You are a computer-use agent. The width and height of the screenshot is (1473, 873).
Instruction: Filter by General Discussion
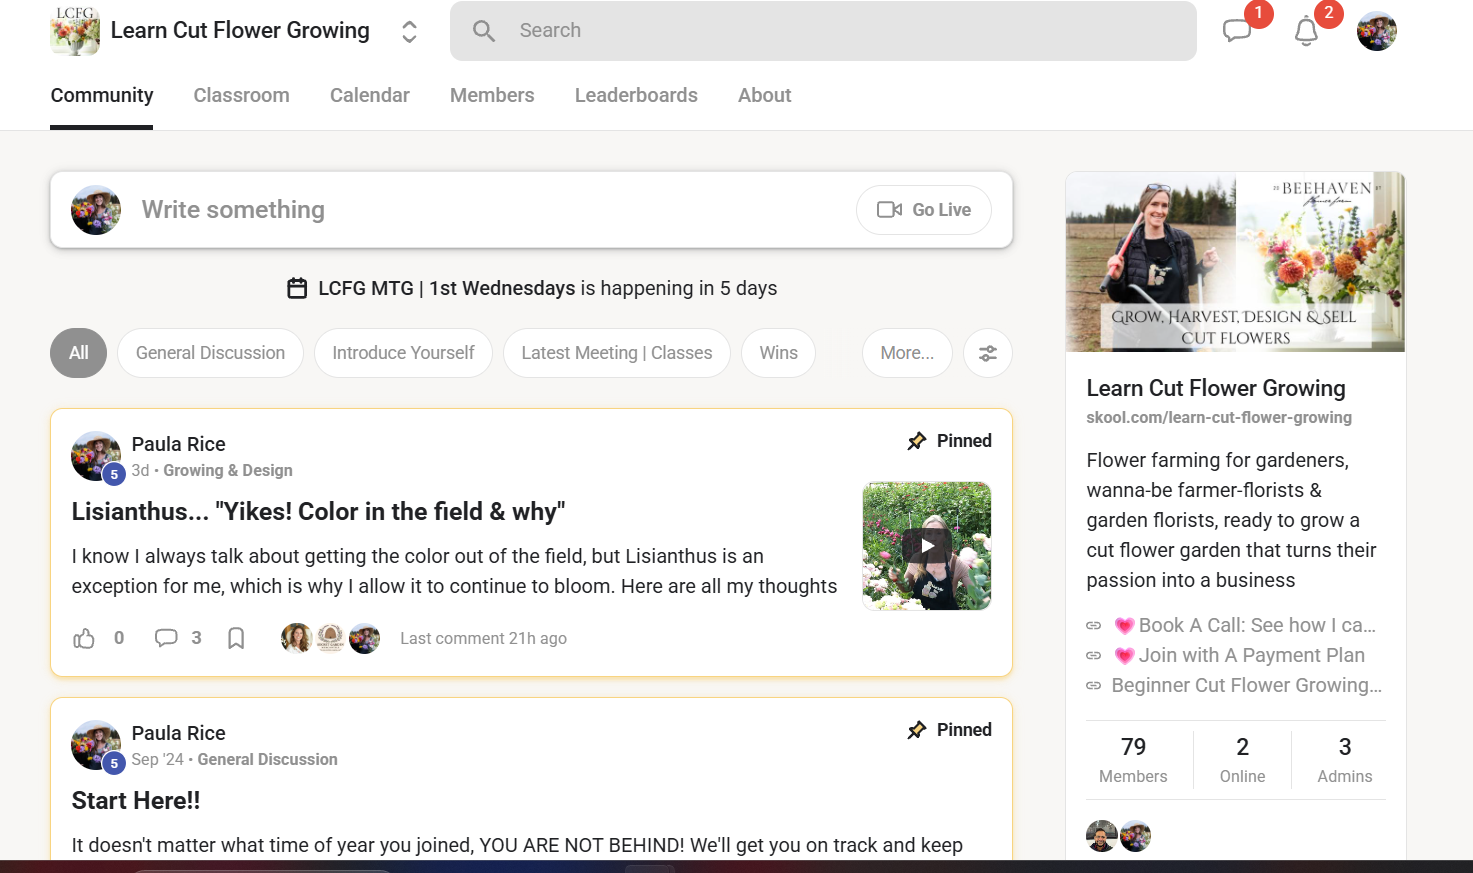click(x=210, y=353)
